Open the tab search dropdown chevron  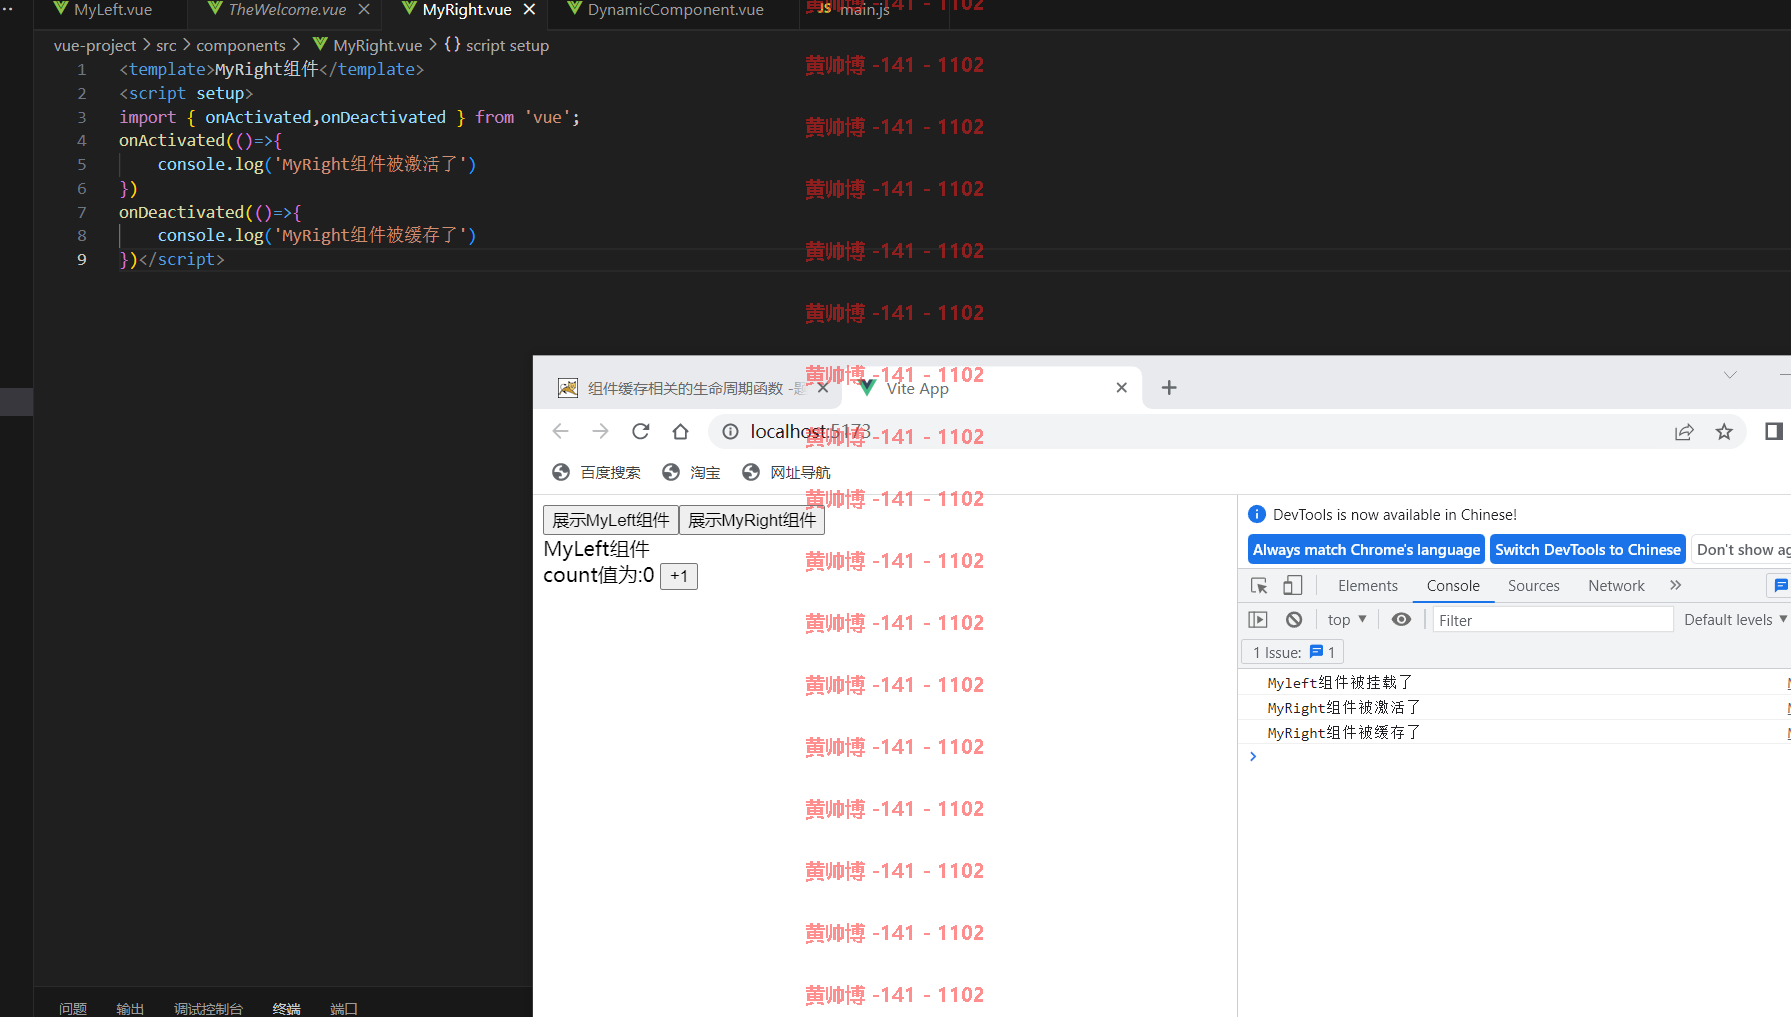point(1730,374)
